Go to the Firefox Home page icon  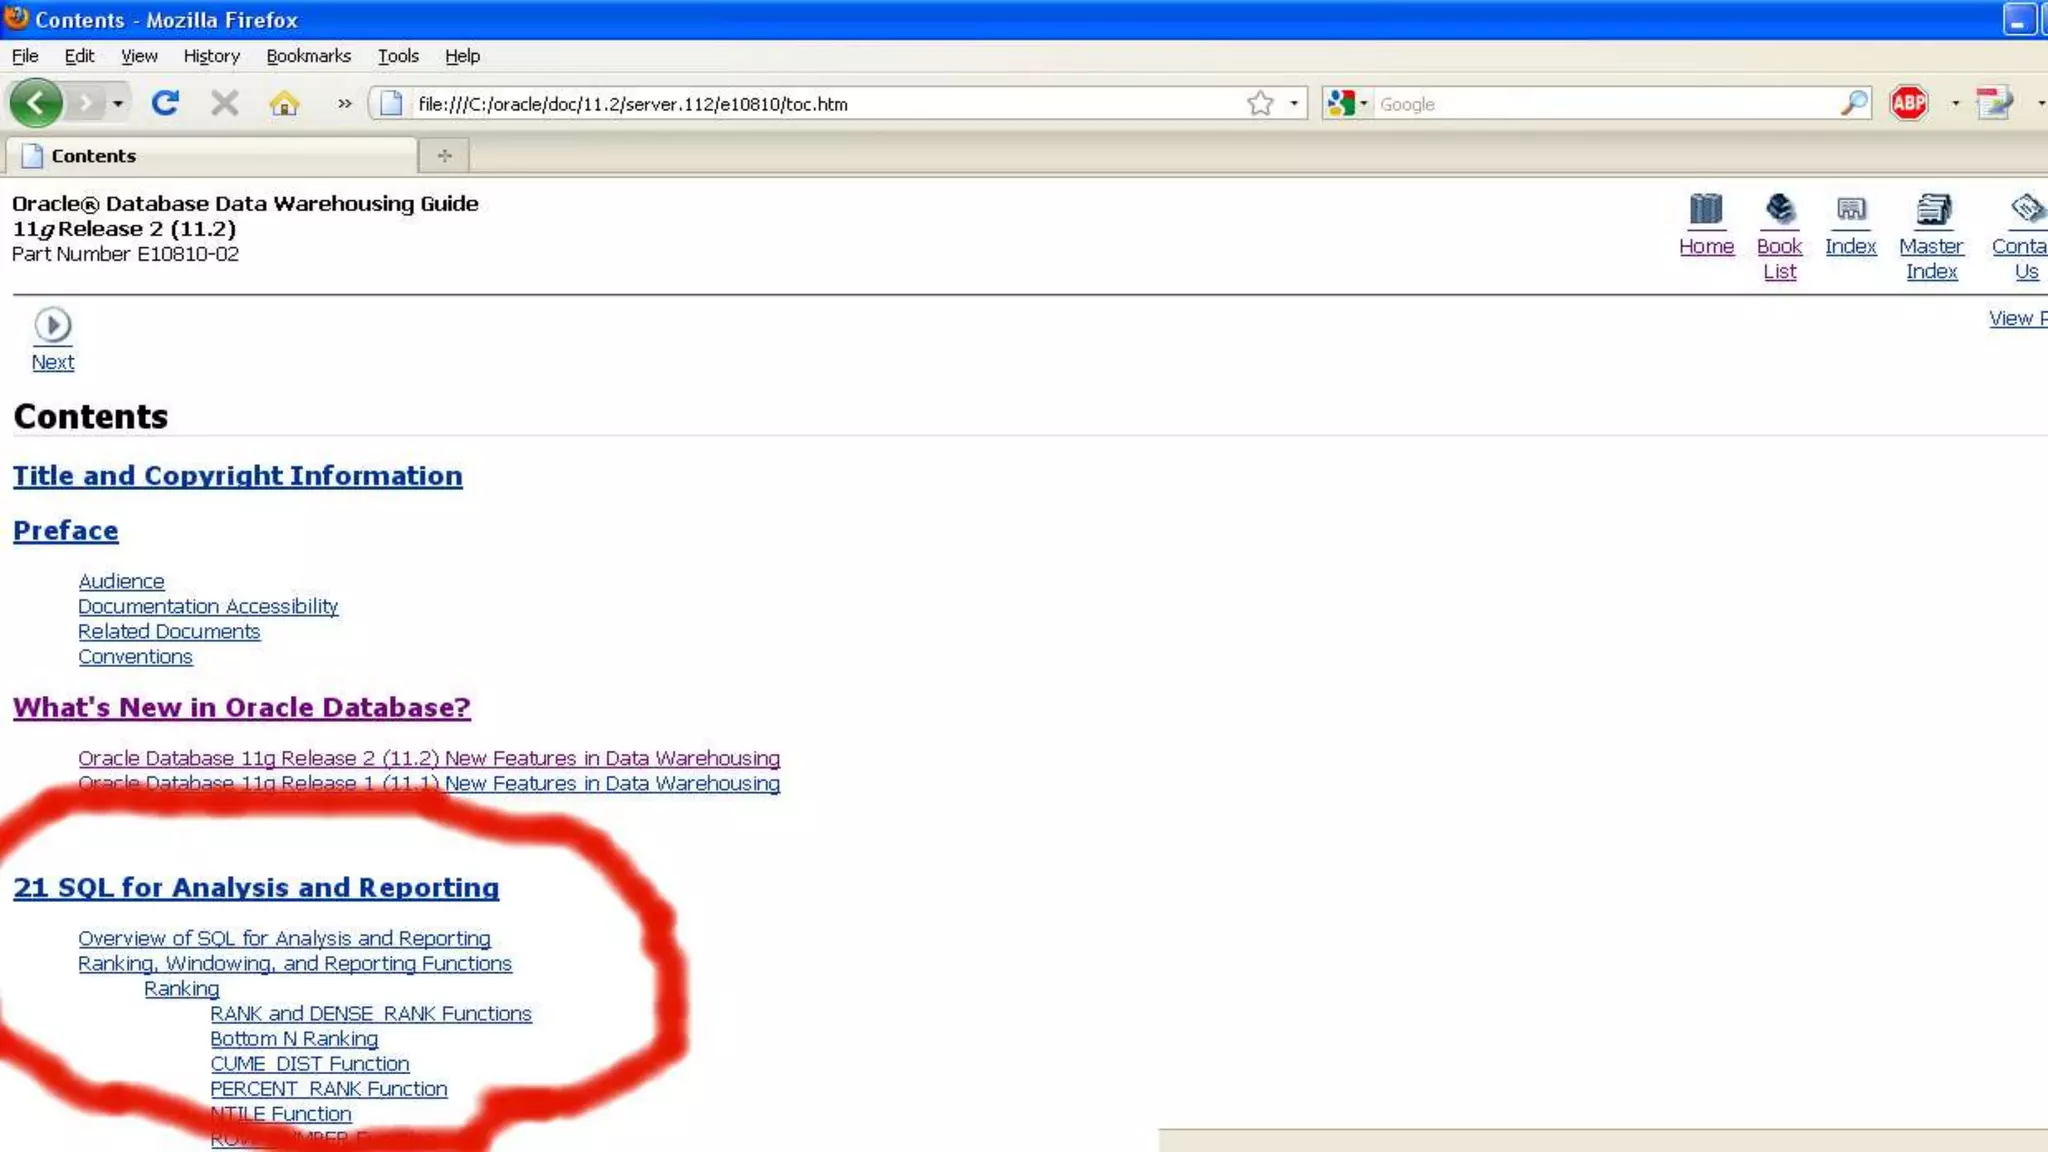point(284,103)
